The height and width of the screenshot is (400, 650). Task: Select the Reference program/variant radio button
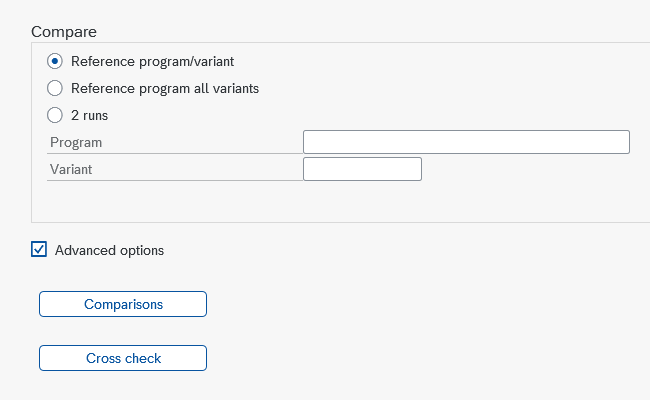pos(55,61)
